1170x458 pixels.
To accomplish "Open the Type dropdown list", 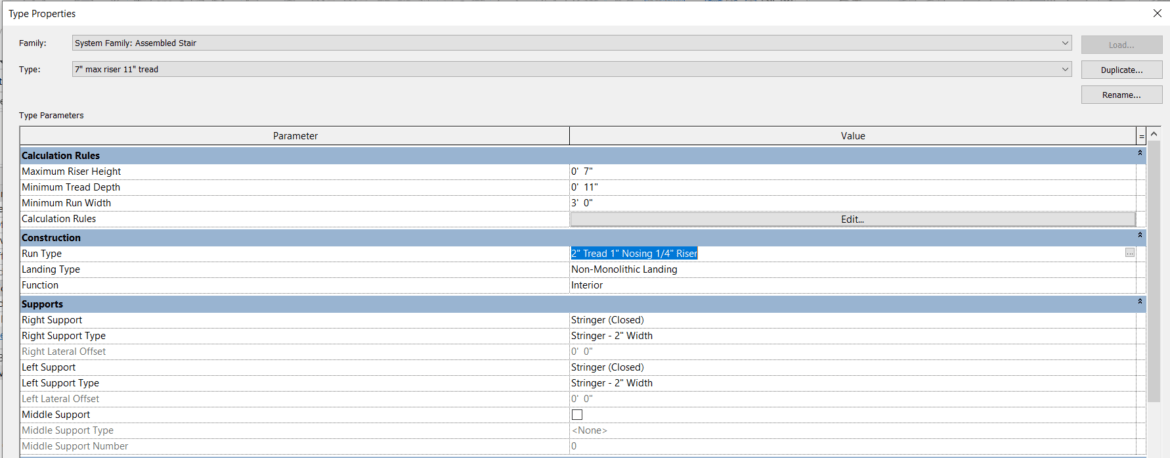I will pyautogui.click(x=1066, y=69).
